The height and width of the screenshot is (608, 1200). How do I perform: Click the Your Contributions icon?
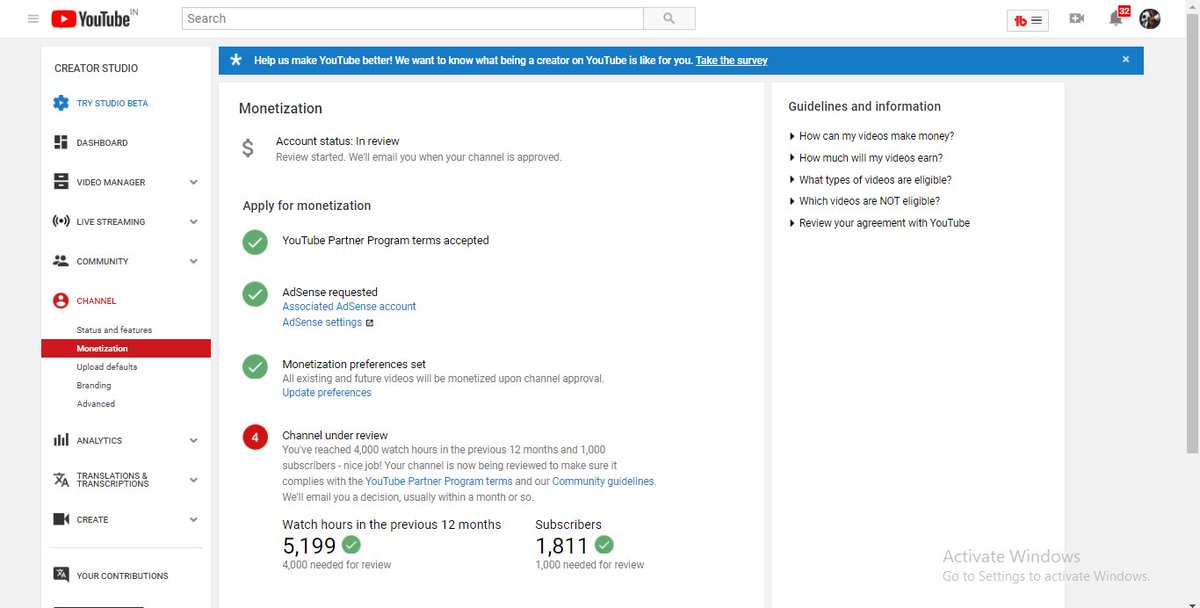[x=61, y=575]
